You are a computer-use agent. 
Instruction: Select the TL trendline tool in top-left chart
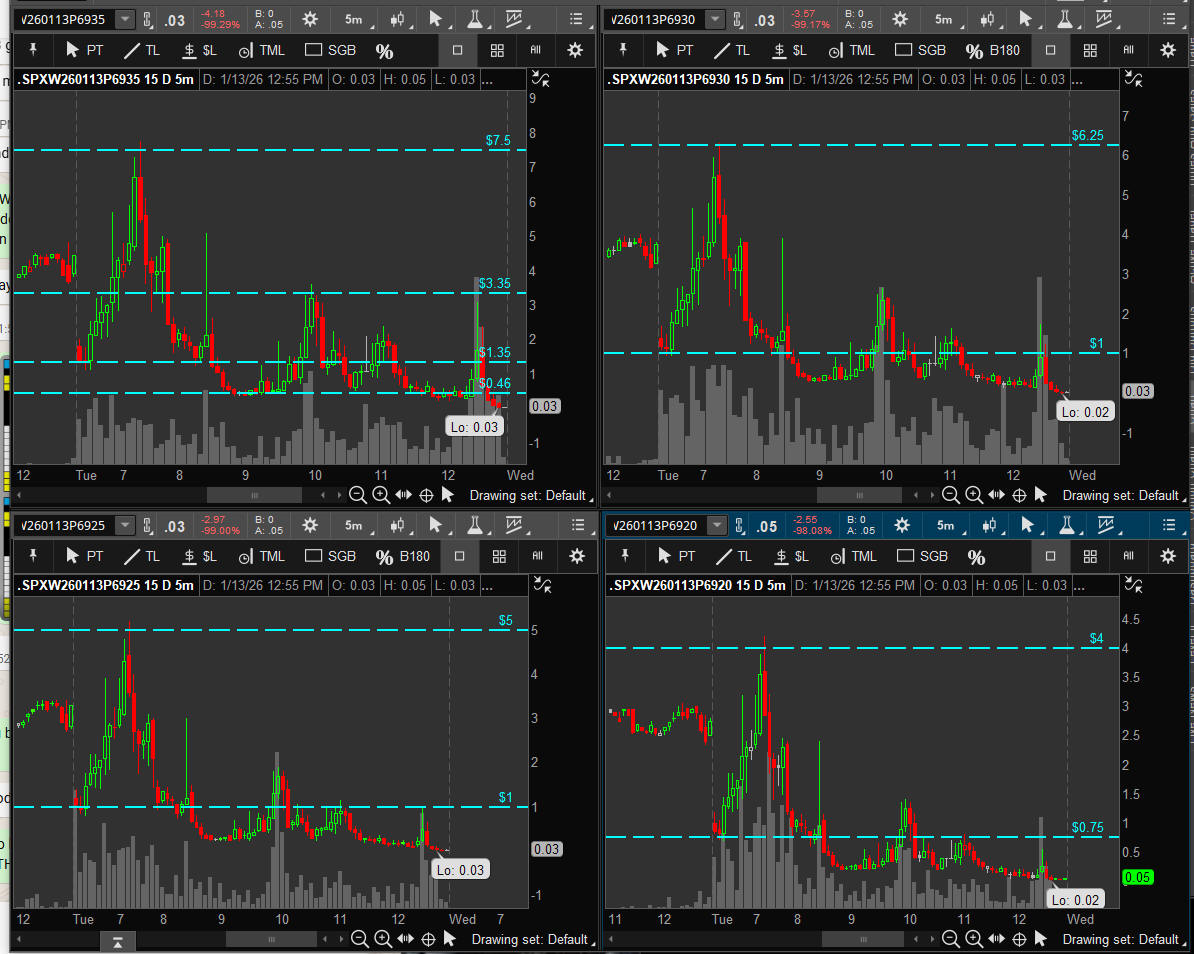(140, 50)
